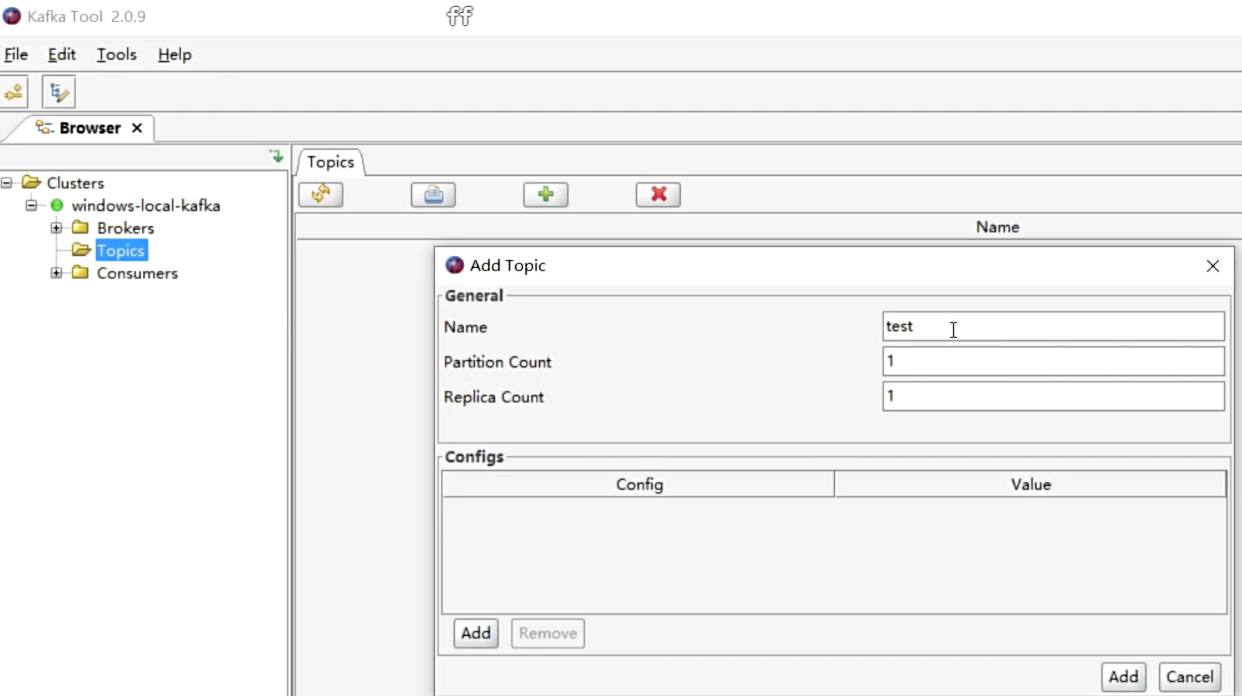Collapse the windows-local-kafka node
The height and width of the screenshot is (696, 1242).
32,206
